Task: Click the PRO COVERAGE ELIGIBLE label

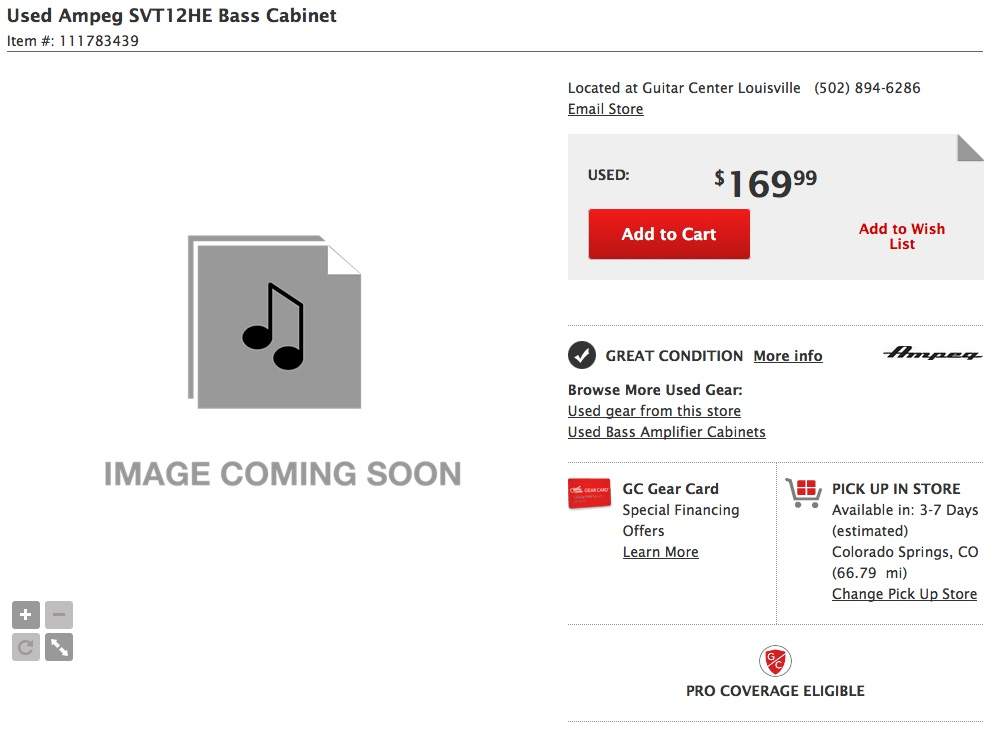Action: point(775,691)
